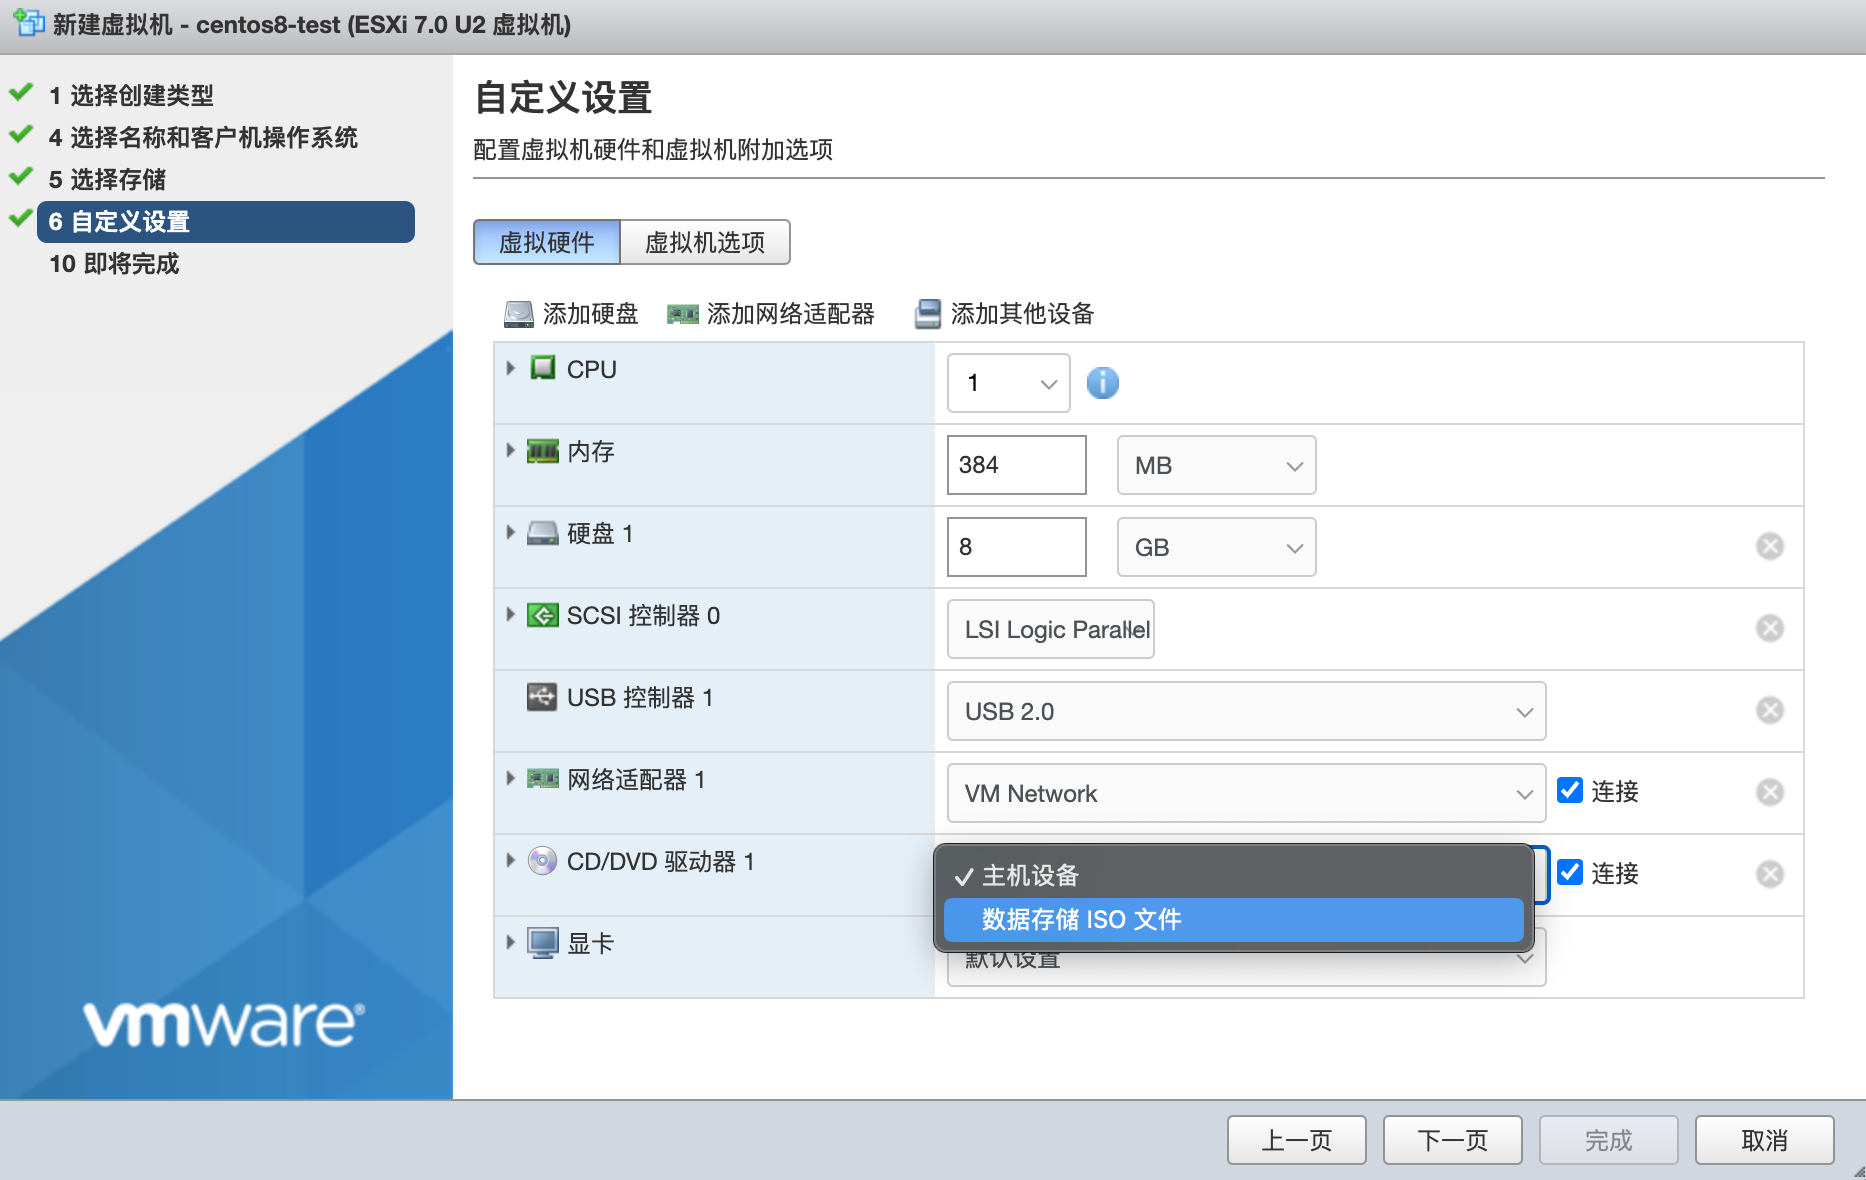Click the SCSI controller 0 icon
This screenshot has width=1866, height=1180.
[543, 615]
